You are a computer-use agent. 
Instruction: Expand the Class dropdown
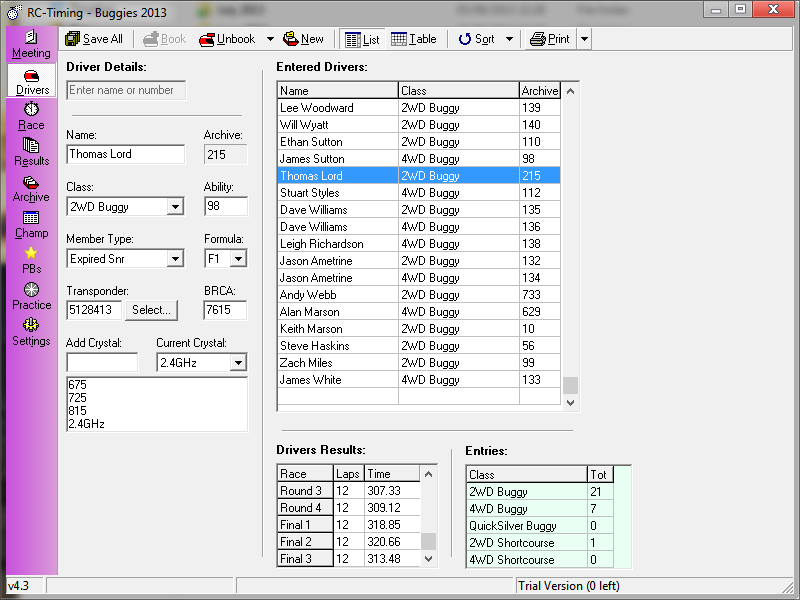click(175, 207)
